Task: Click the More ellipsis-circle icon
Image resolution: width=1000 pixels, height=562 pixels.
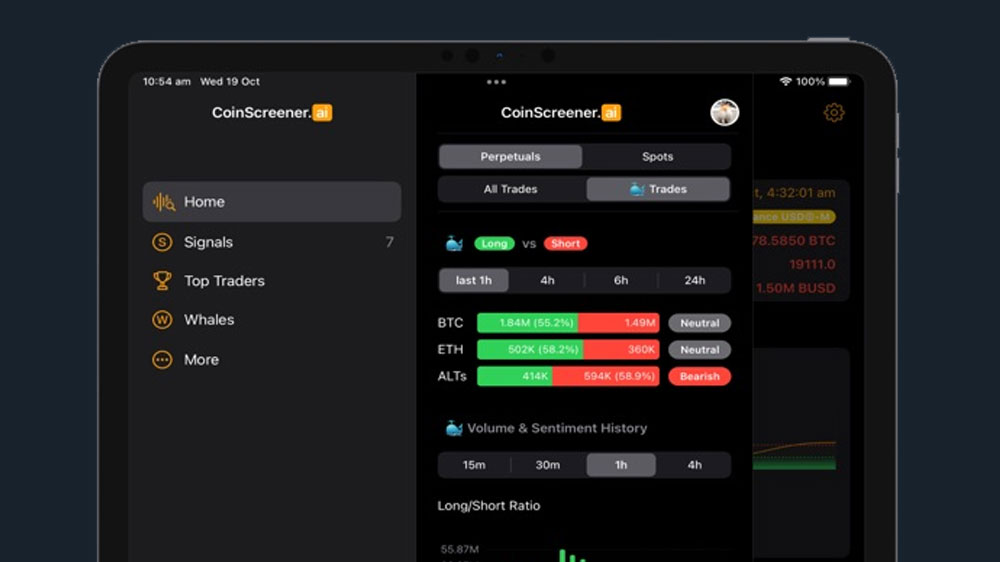Action: click(x=162, y=360)
